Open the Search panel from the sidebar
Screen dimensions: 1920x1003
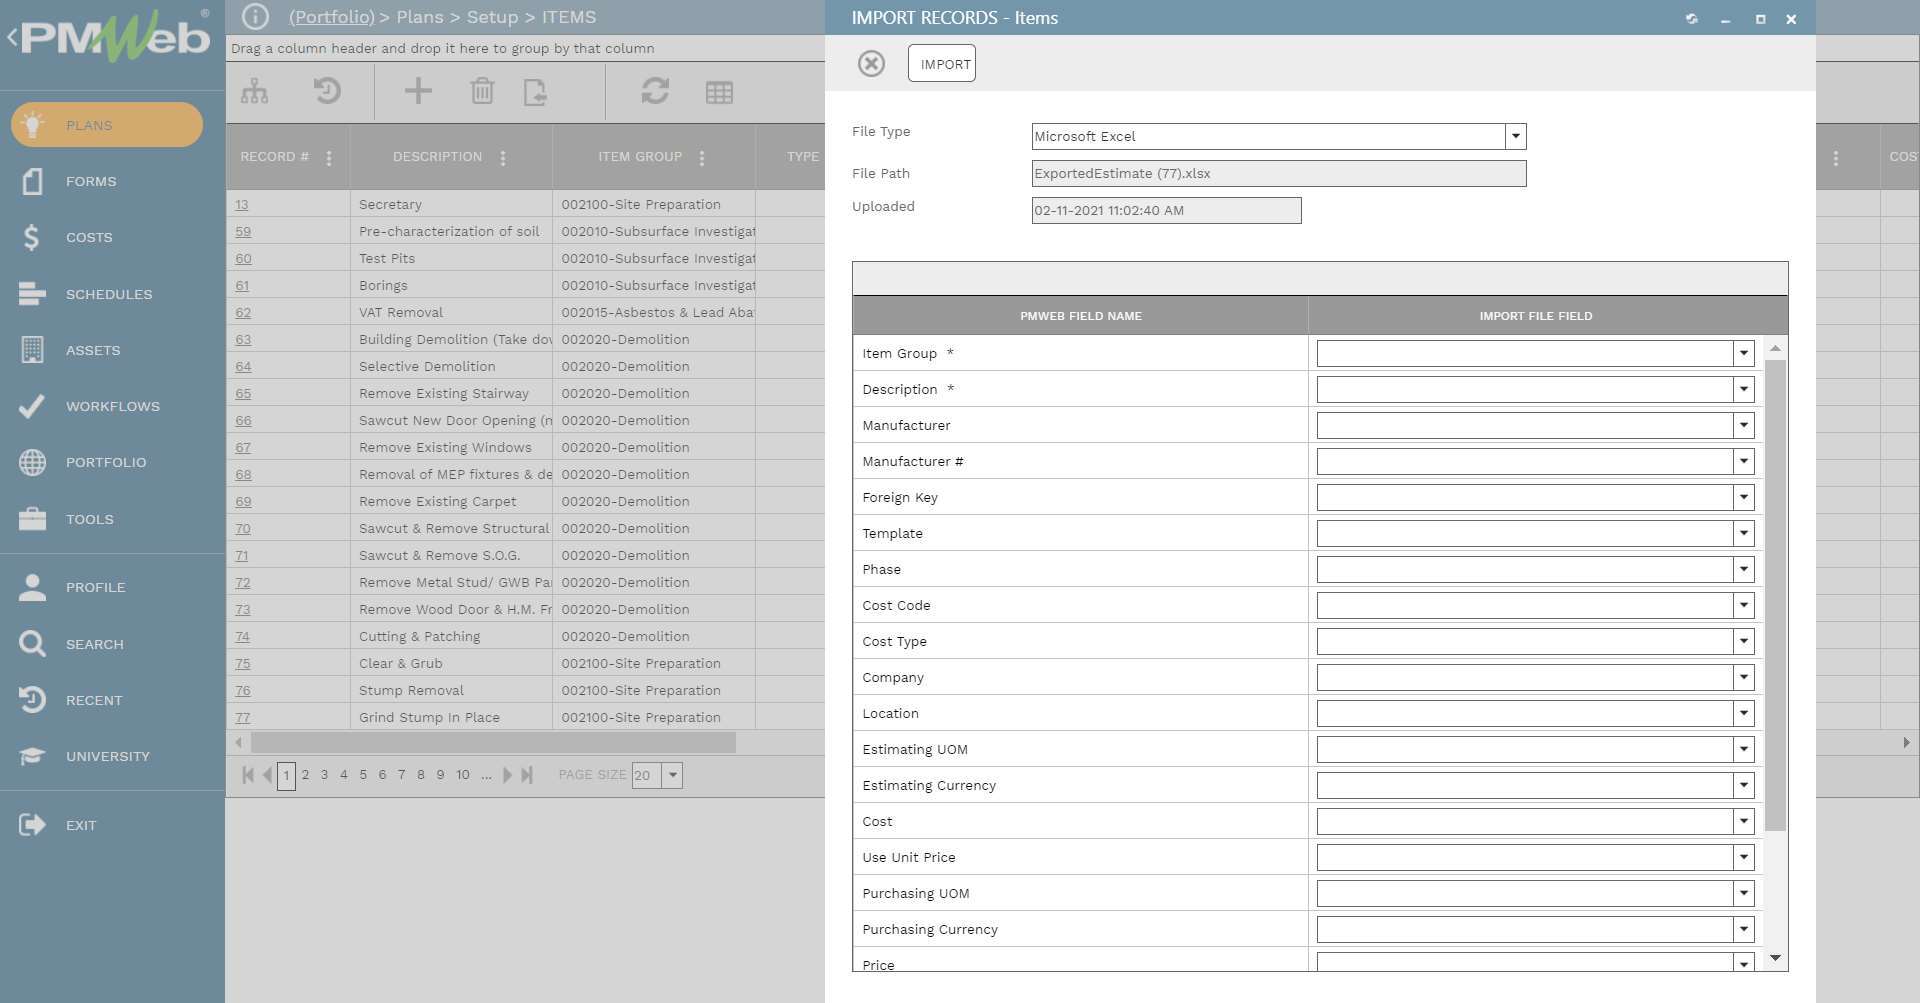95,644
